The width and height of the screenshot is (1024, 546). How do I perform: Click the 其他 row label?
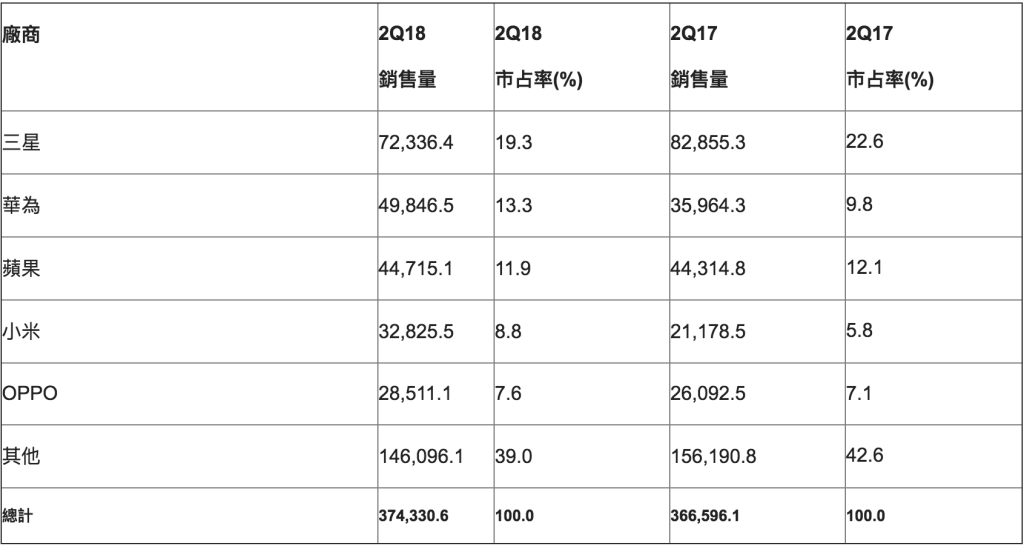pyautogui.click(x=22, y=455)
